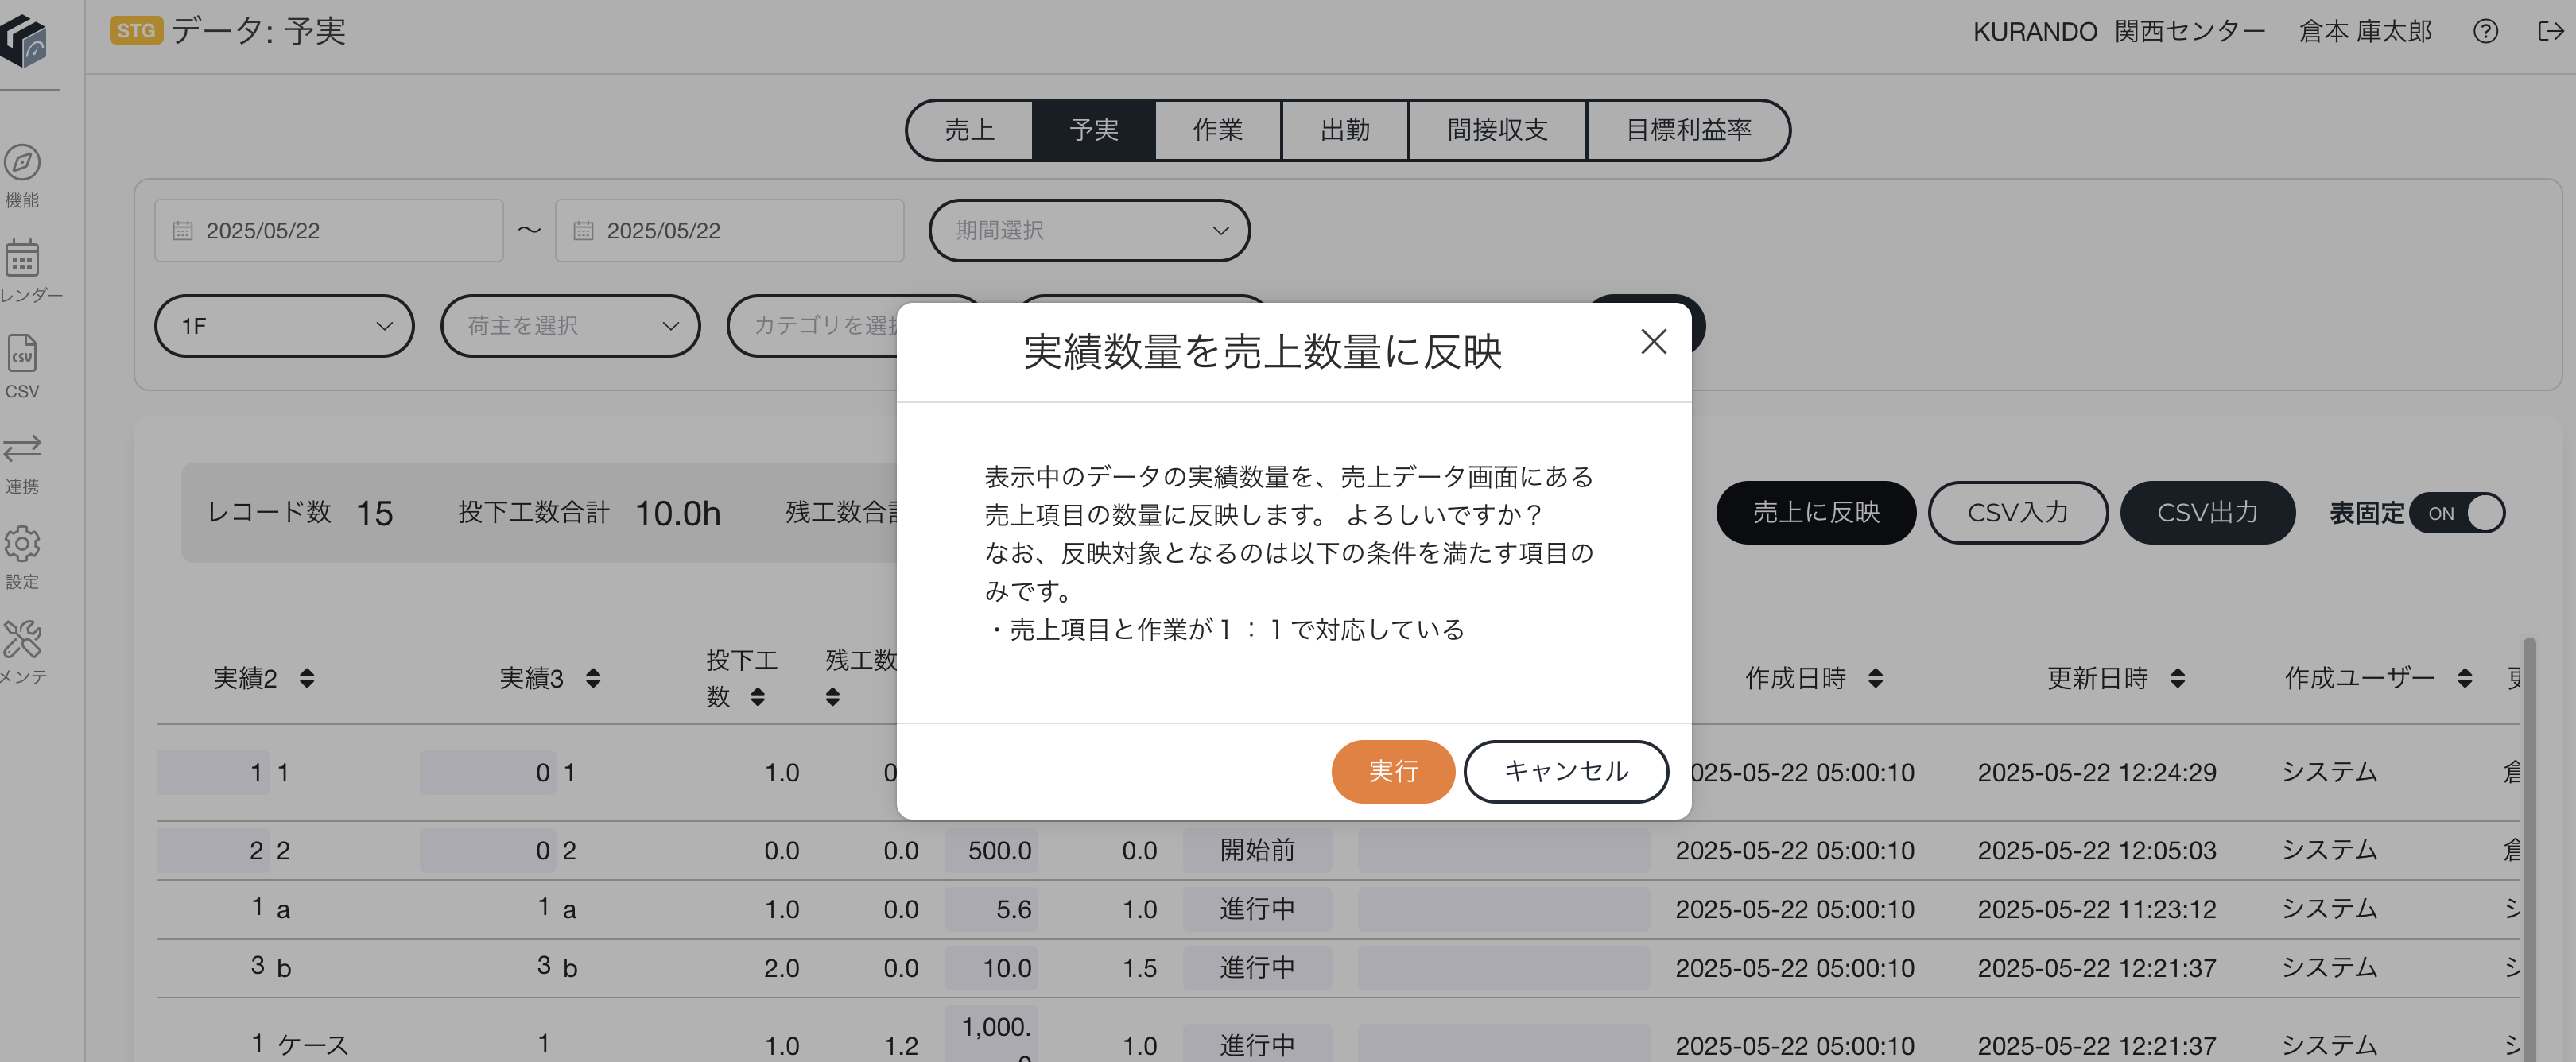
Task: Click the KURANDO logo icon
Action: coord(24,42)
